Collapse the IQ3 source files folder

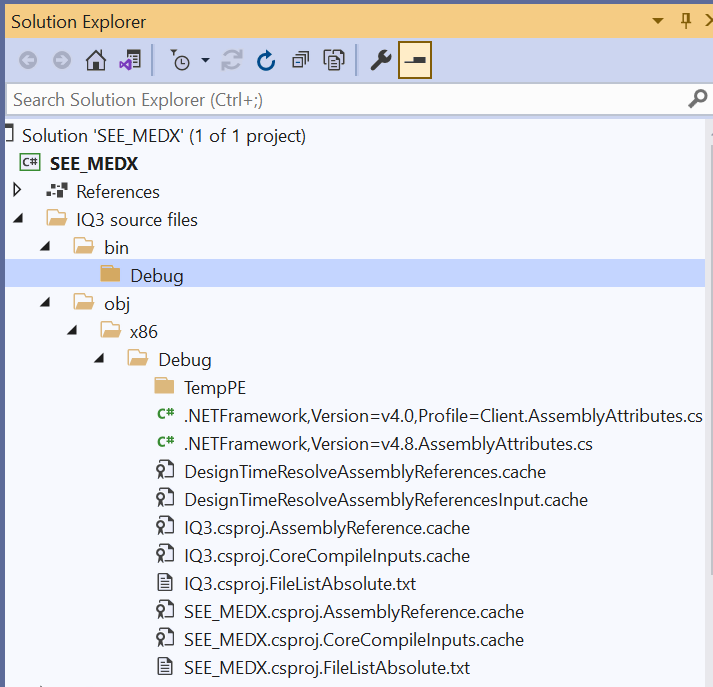(18, 219)
